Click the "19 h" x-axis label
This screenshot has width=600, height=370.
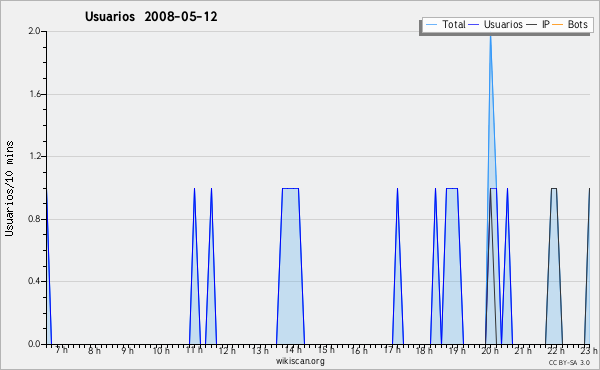457,350
